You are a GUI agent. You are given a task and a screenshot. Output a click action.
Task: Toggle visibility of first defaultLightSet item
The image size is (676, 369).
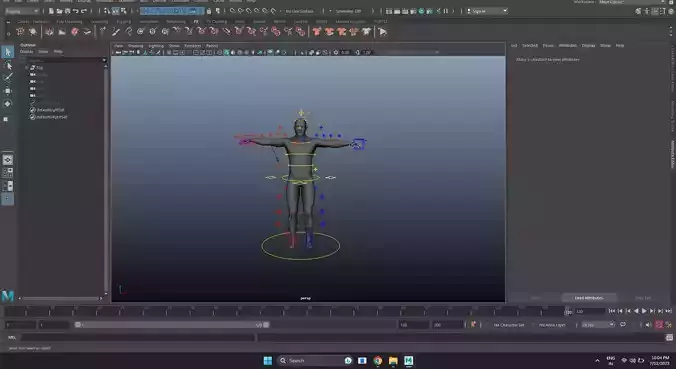(x=32, y=110)
